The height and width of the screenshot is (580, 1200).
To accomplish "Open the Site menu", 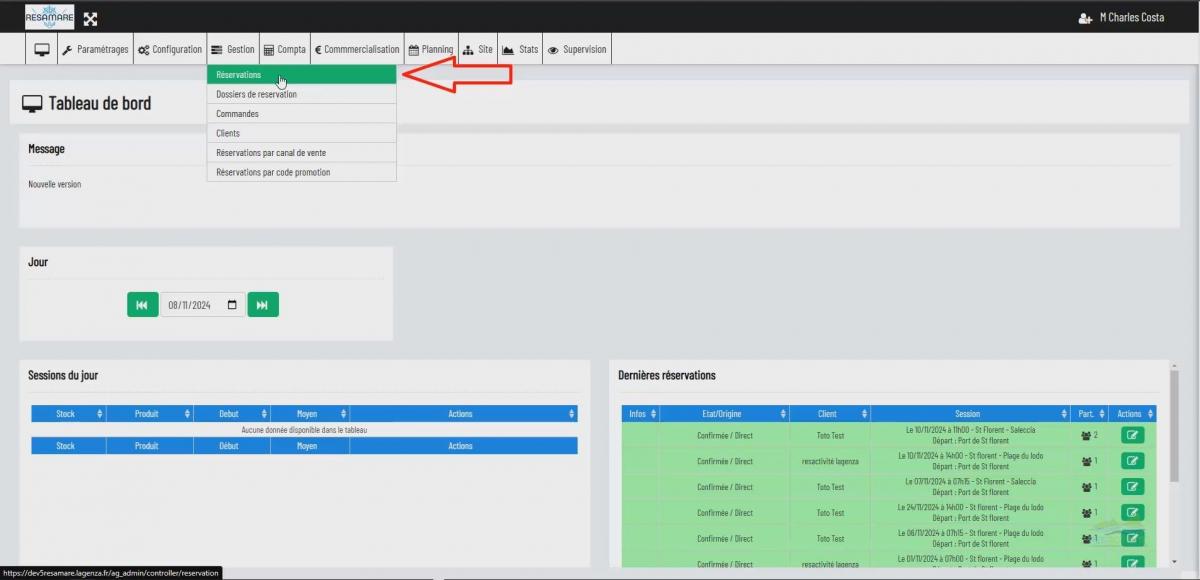I will click(478, 49).
